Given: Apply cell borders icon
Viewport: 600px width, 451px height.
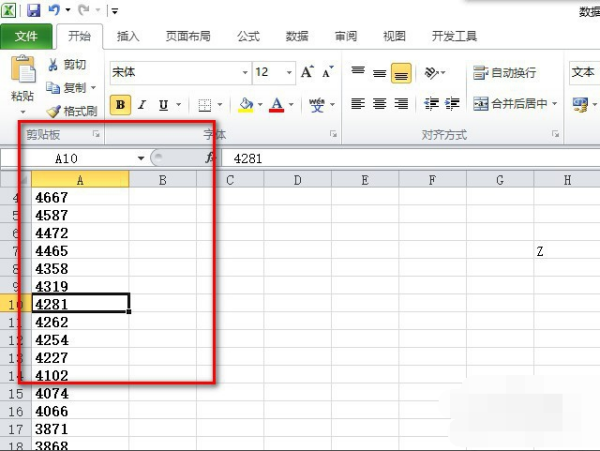Looking at the screenshot, I should [x=205, y=104].
